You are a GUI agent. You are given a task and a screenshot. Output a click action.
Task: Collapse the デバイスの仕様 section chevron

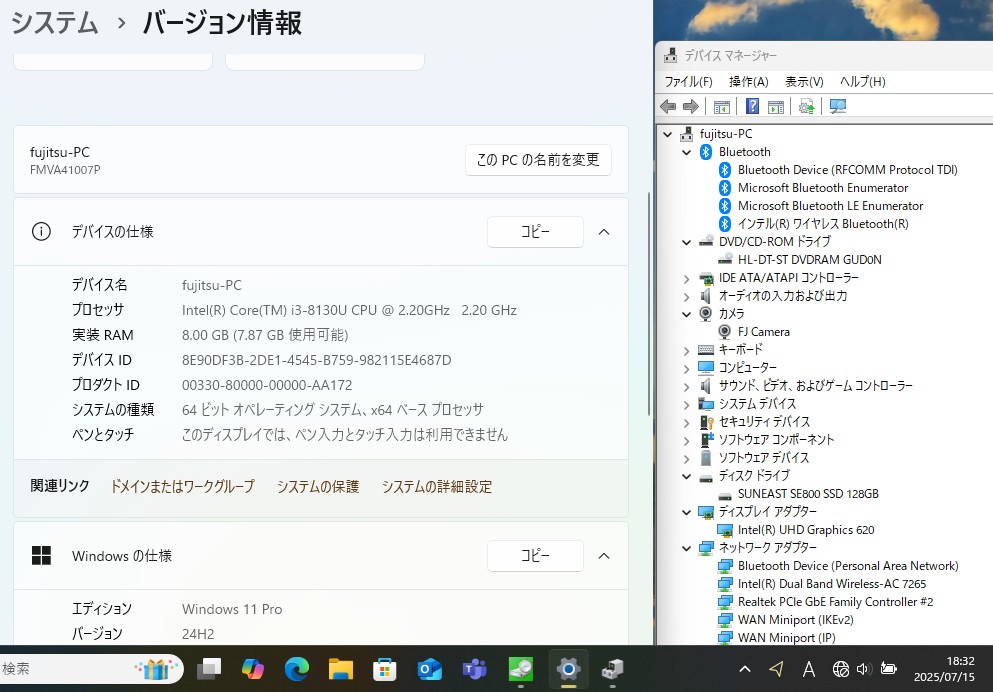(x=604, y=232)
